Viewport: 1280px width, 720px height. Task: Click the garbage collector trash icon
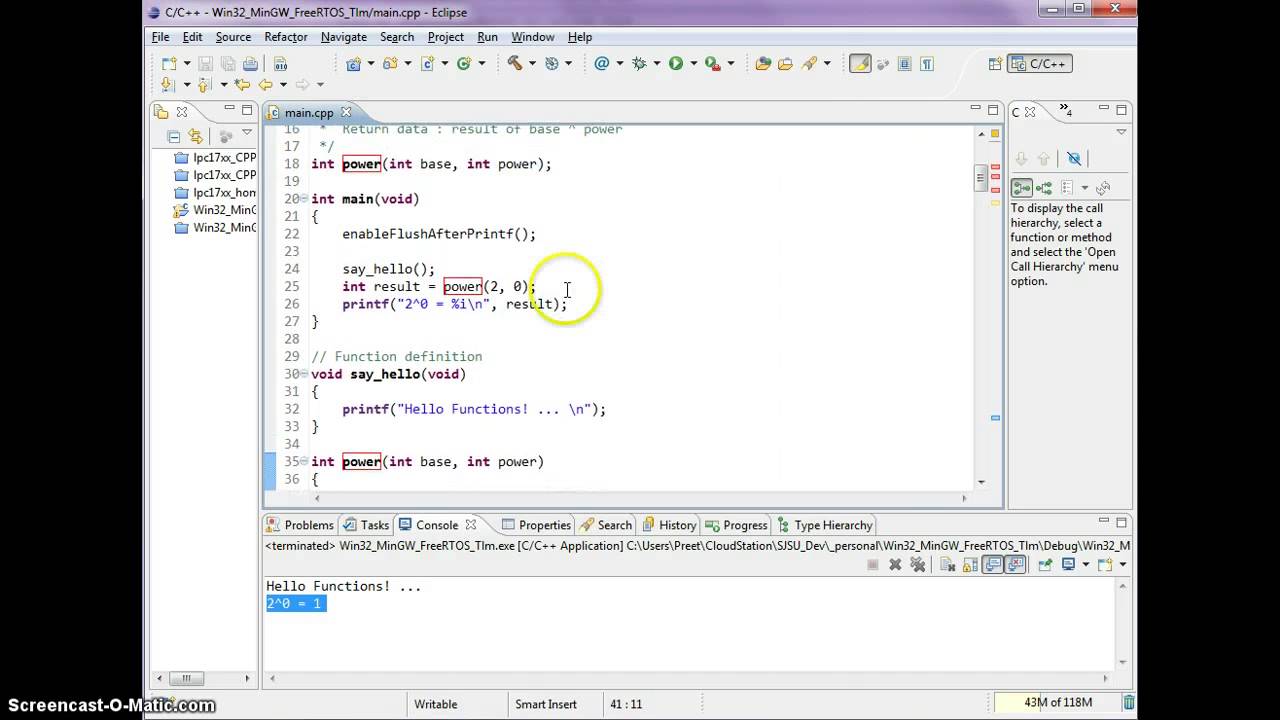click(x=1128, y=703)
